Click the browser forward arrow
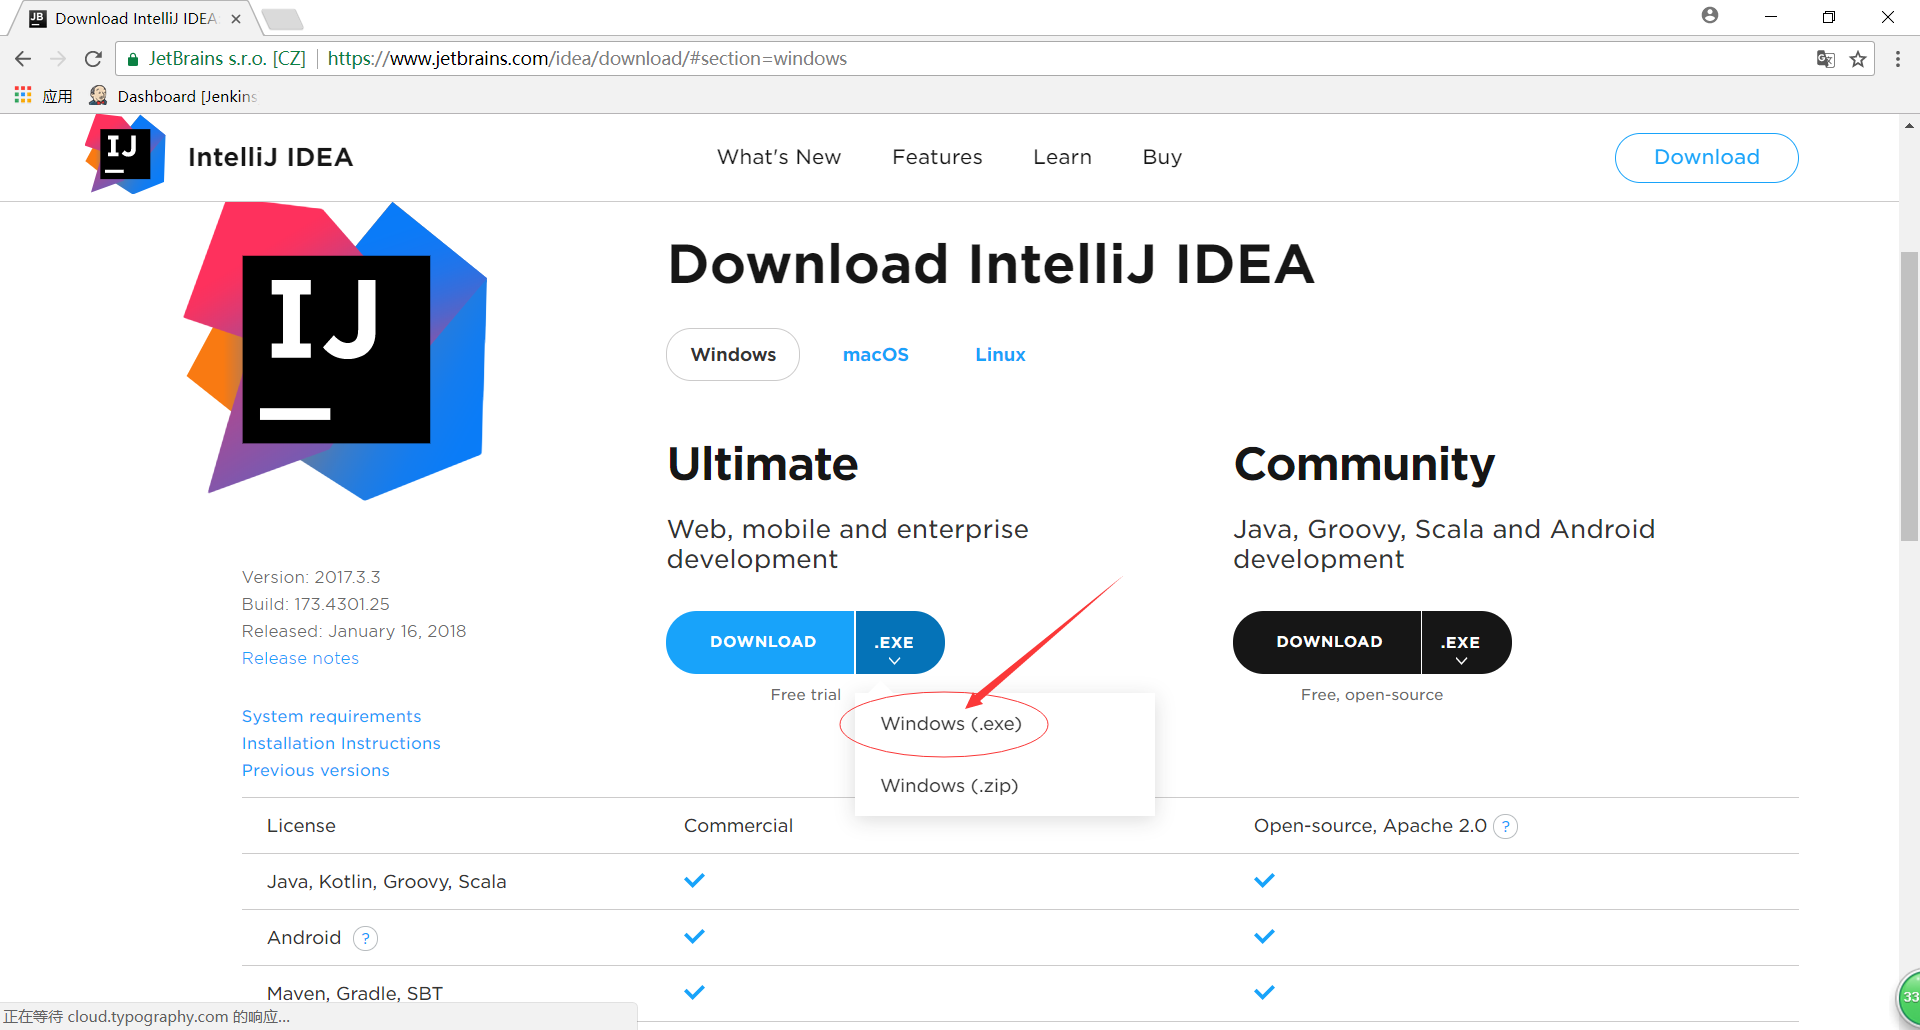Viewport: 1920px width, 1030px height. 58,59
